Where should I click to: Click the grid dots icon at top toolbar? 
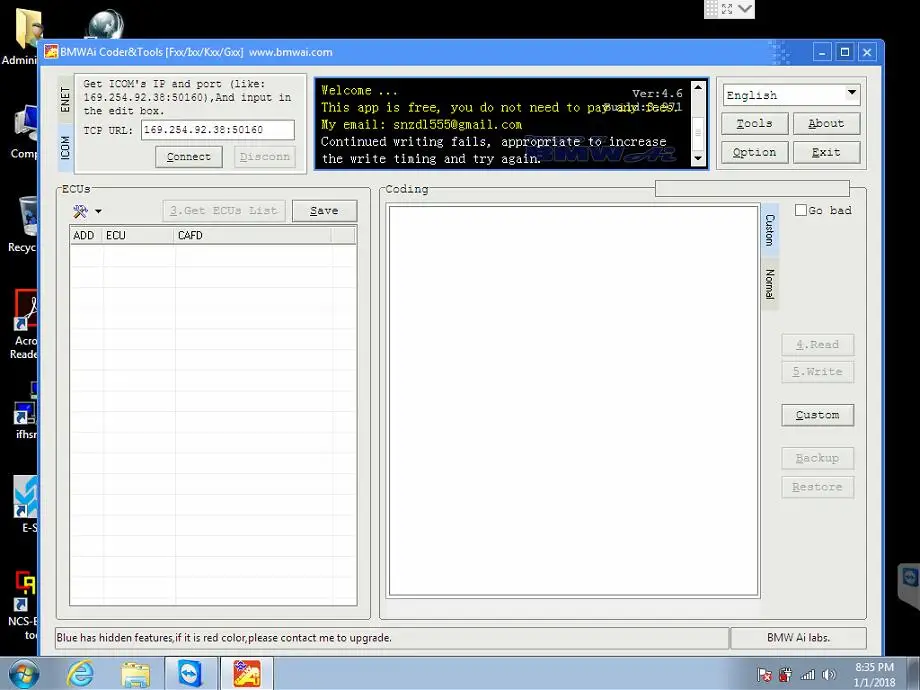[x=711, y=9]
